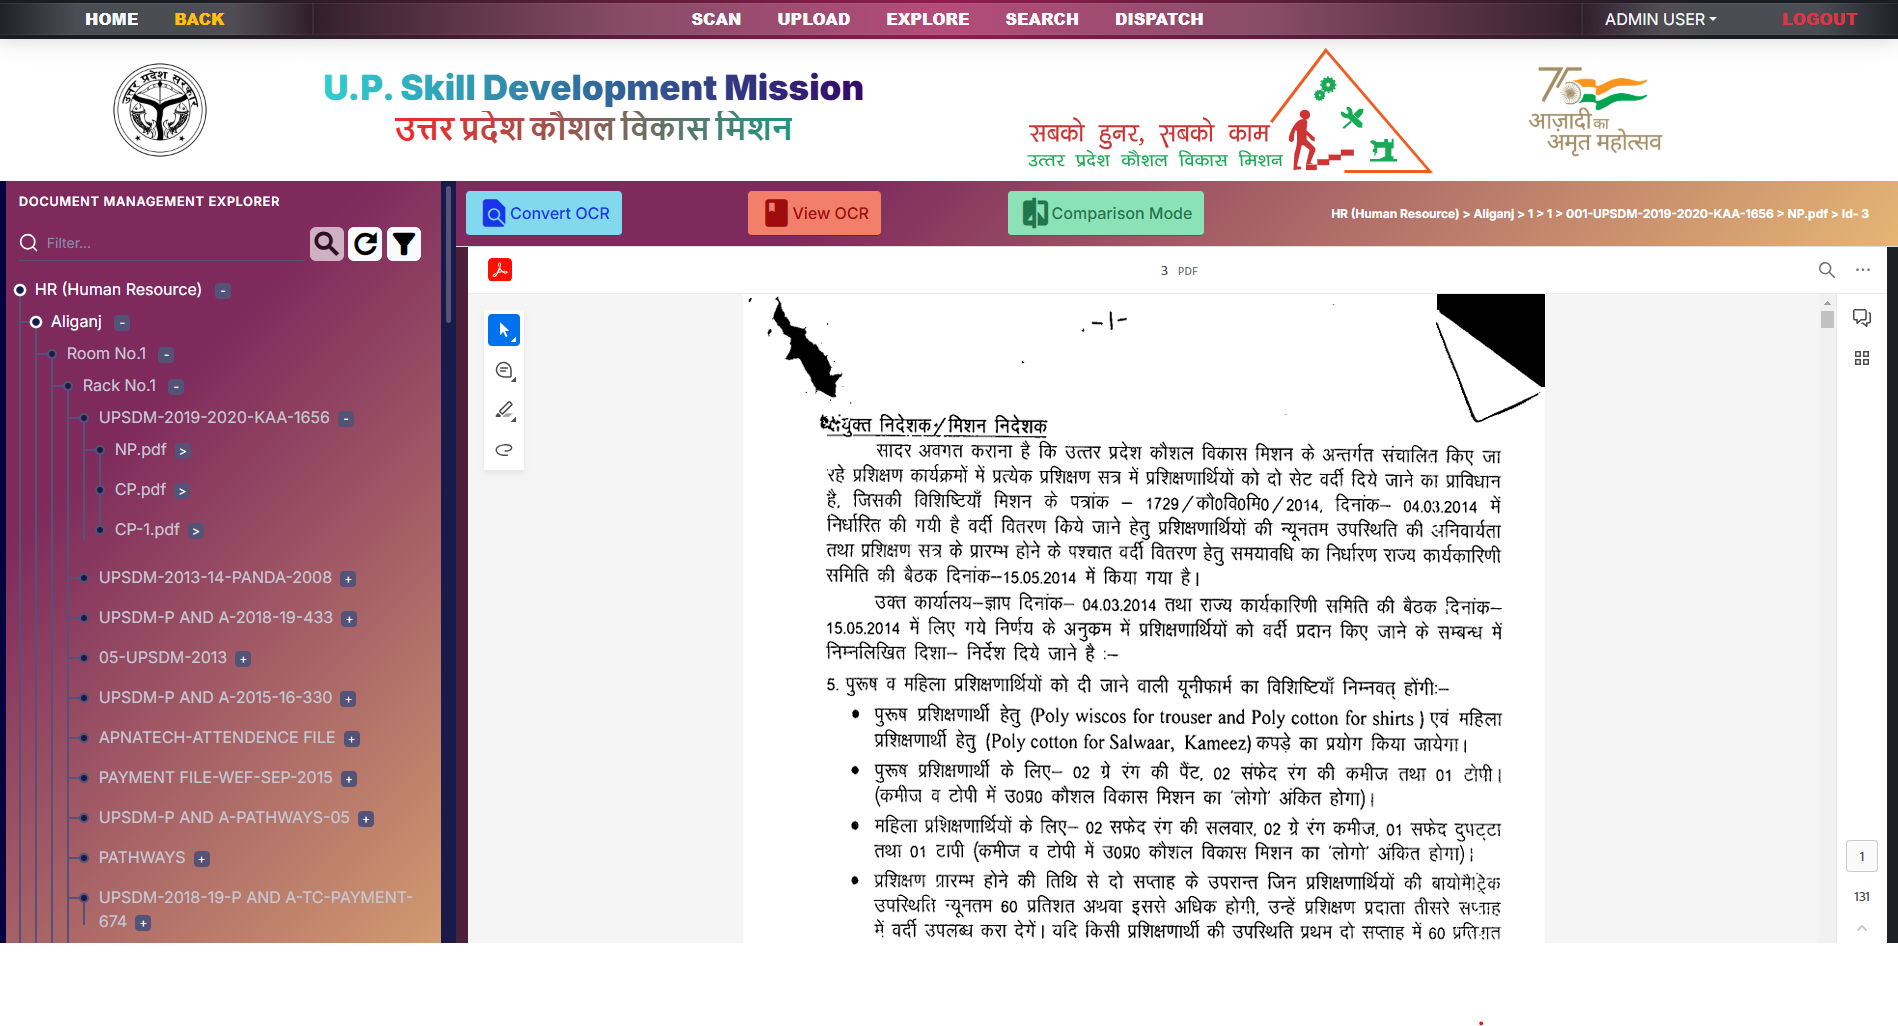1898x1026 pixels.
Task: Open the DISPATCH menu item
Action: tap(1159, 19)
